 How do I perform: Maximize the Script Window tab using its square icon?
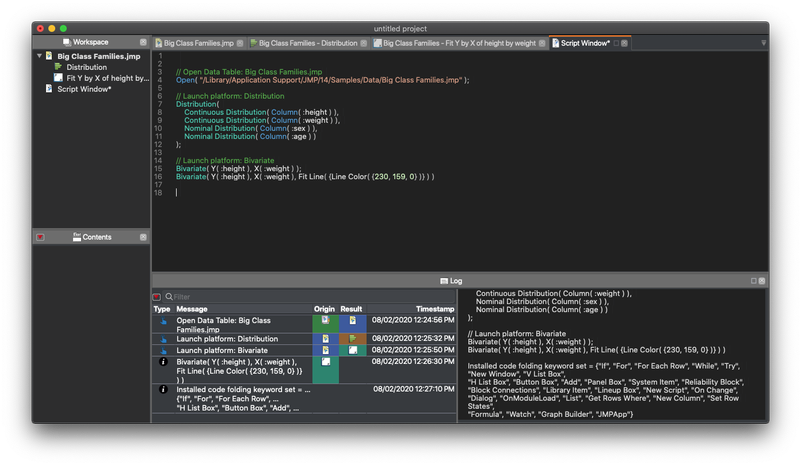point(616,43)
